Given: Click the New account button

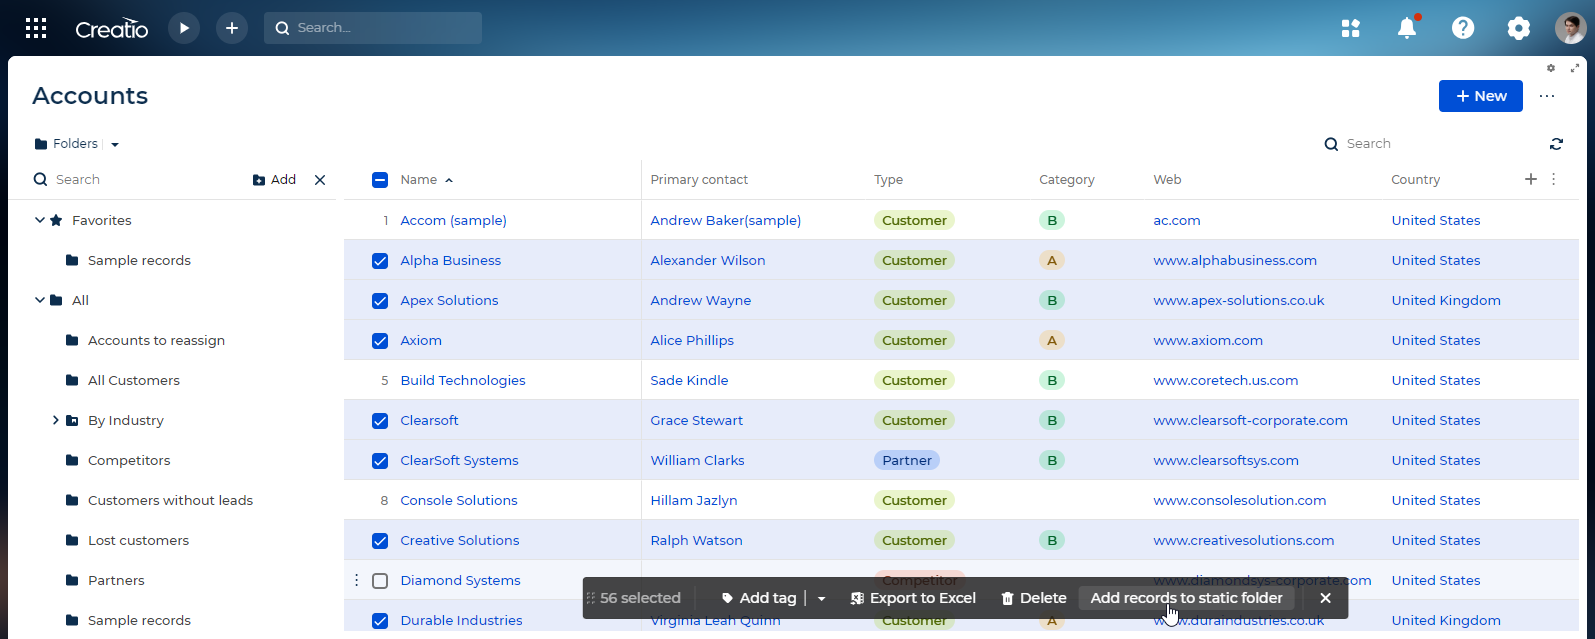Looking at the screenshot, I should [1480, 96].
